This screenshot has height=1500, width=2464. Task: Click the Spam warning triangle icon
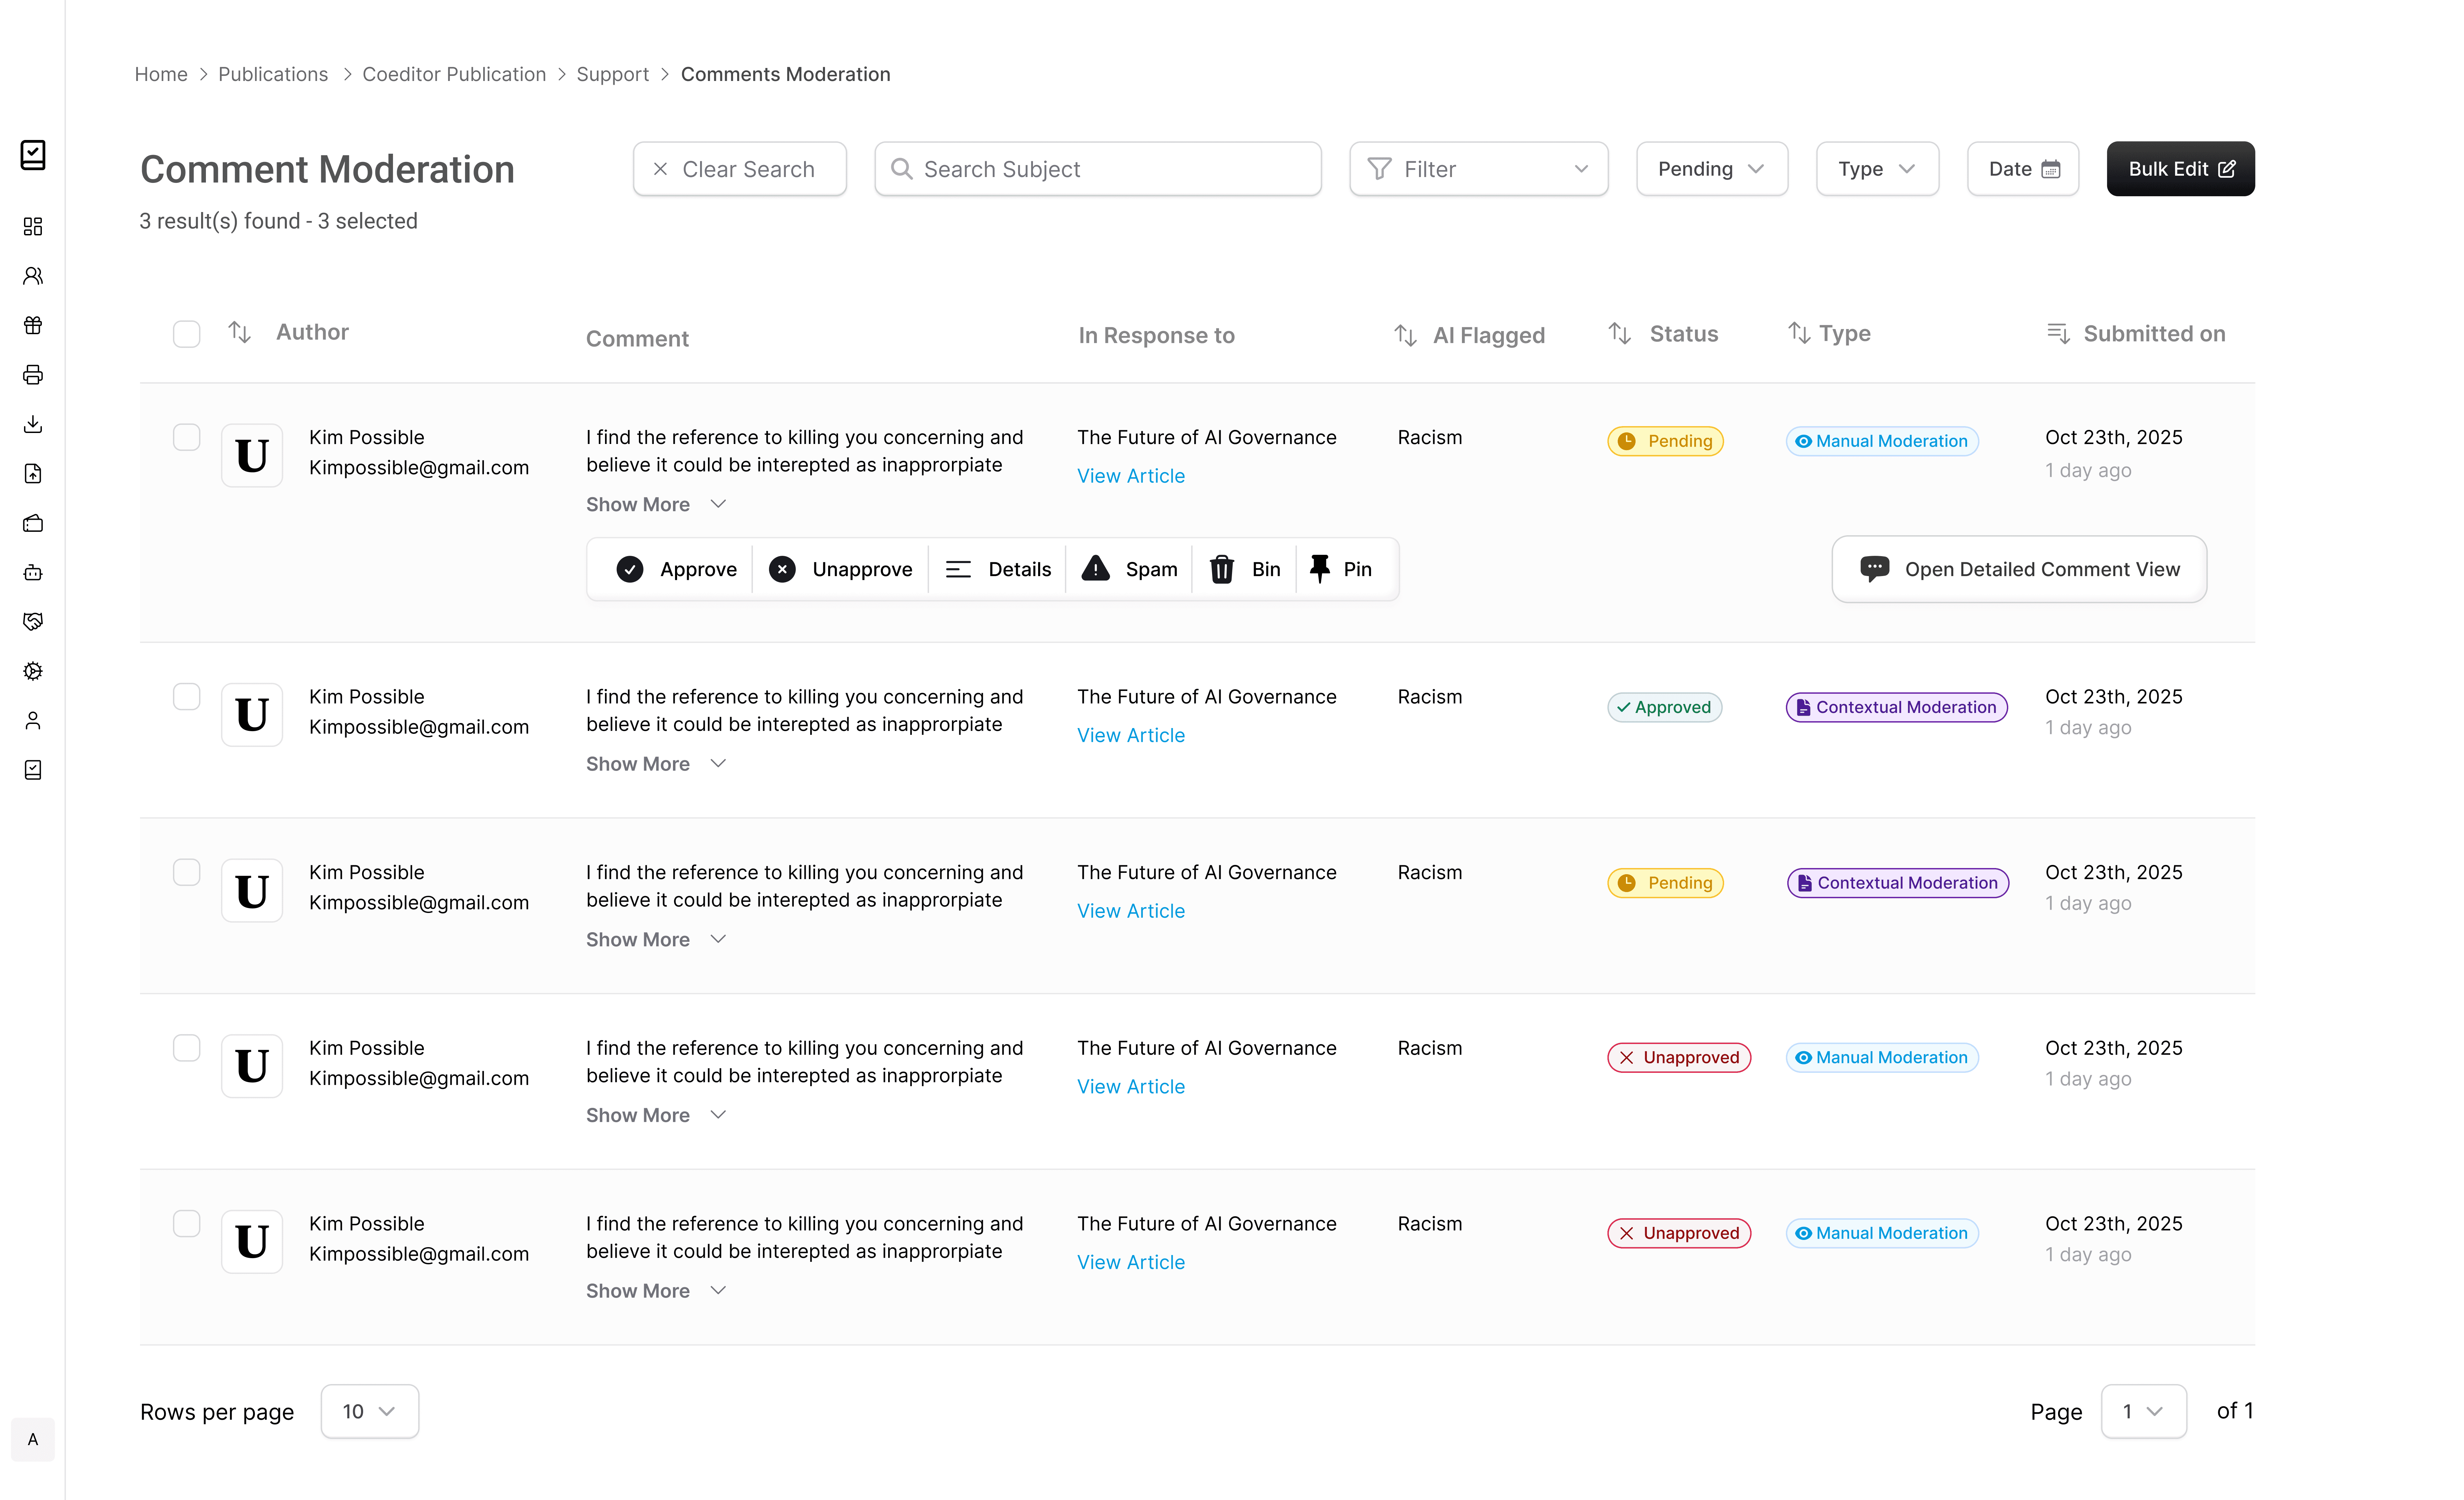[1096, 569]
